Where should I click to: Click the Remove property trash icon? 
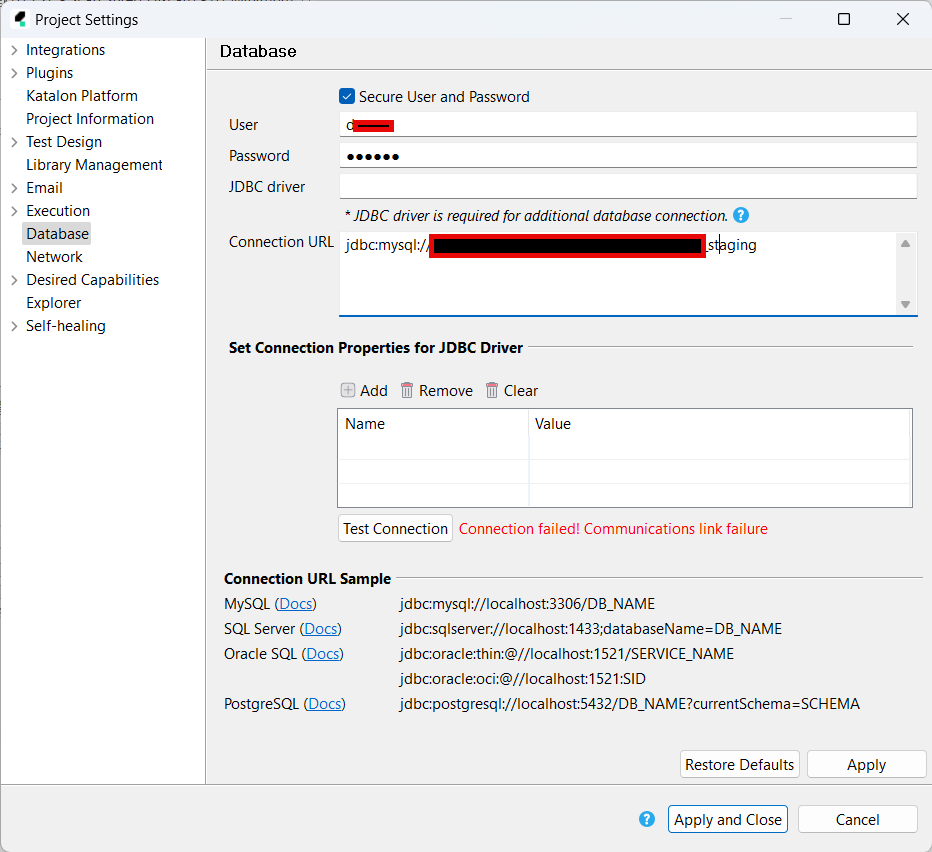coord(407,390)
